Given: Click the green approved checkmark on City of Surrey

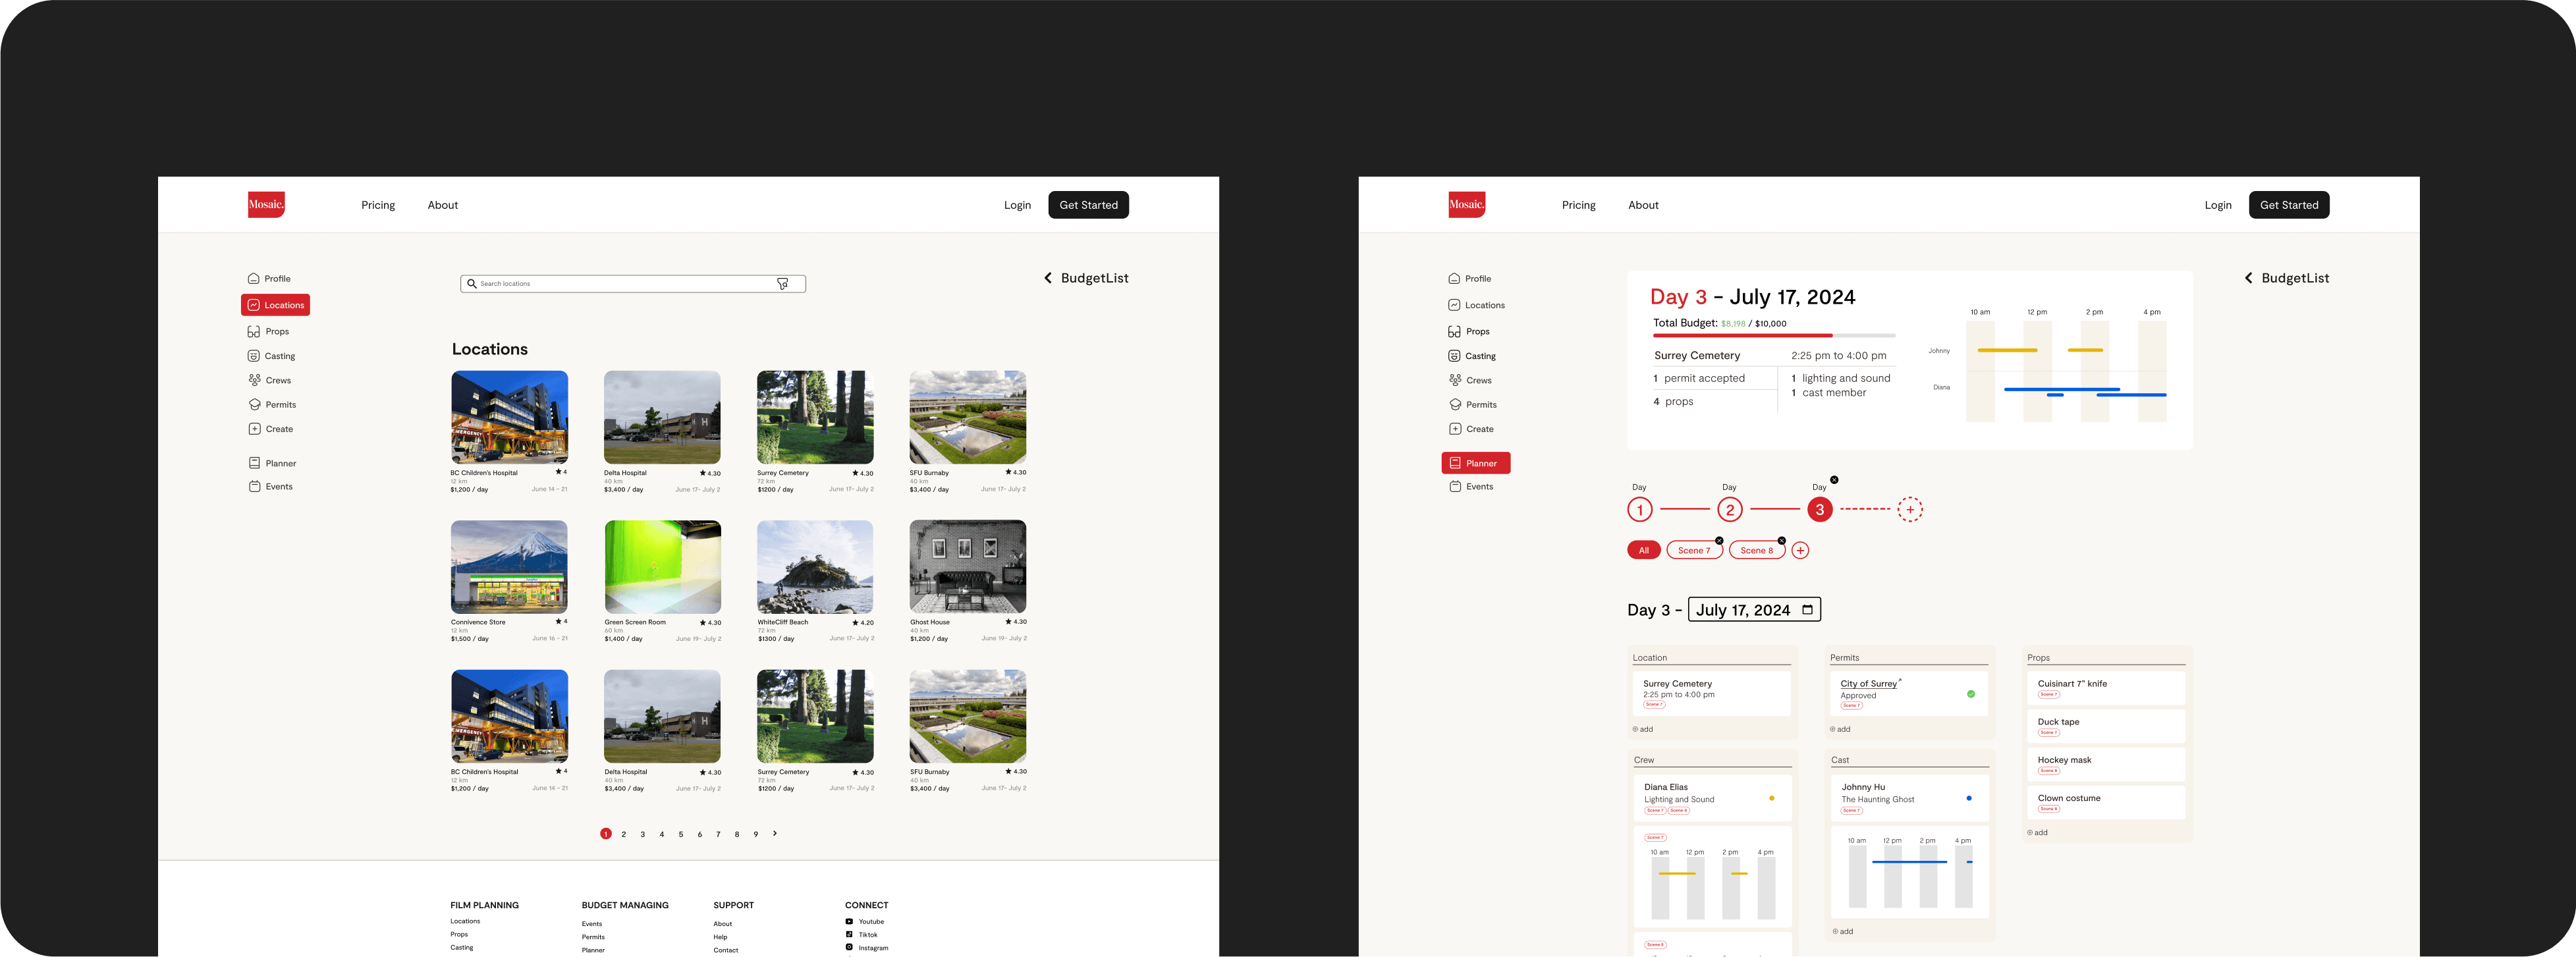Looking at the screenshot, I should pyautogui.click(x=1971, y=694).
